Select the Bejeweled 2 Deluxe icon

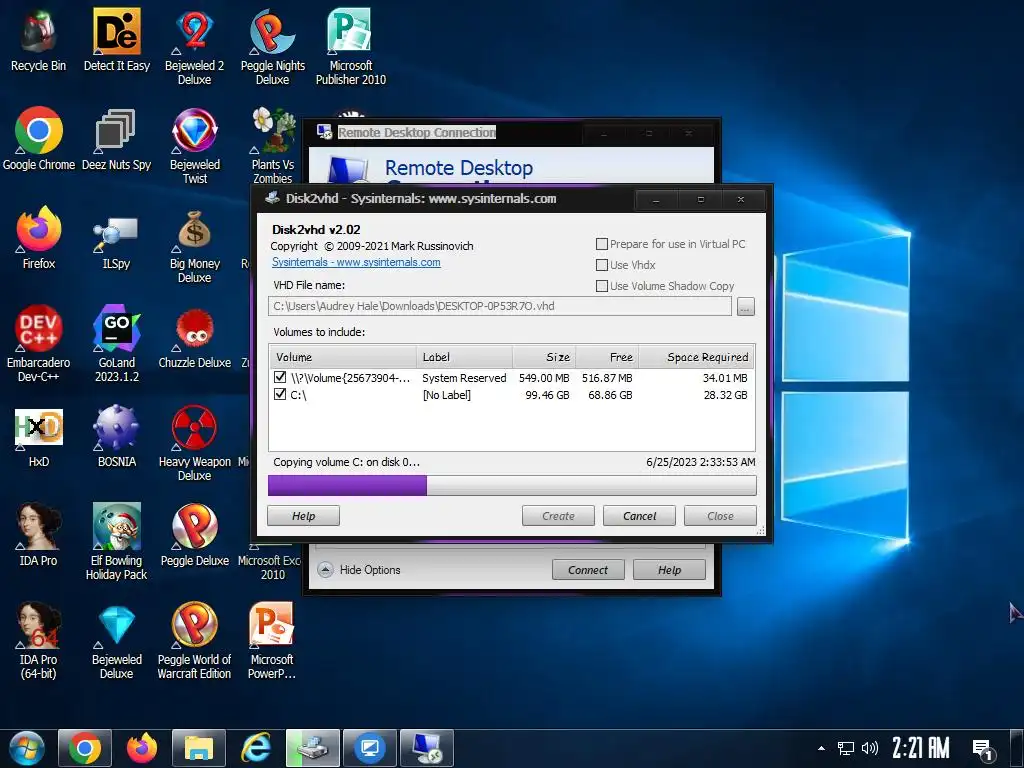point(194,46)
